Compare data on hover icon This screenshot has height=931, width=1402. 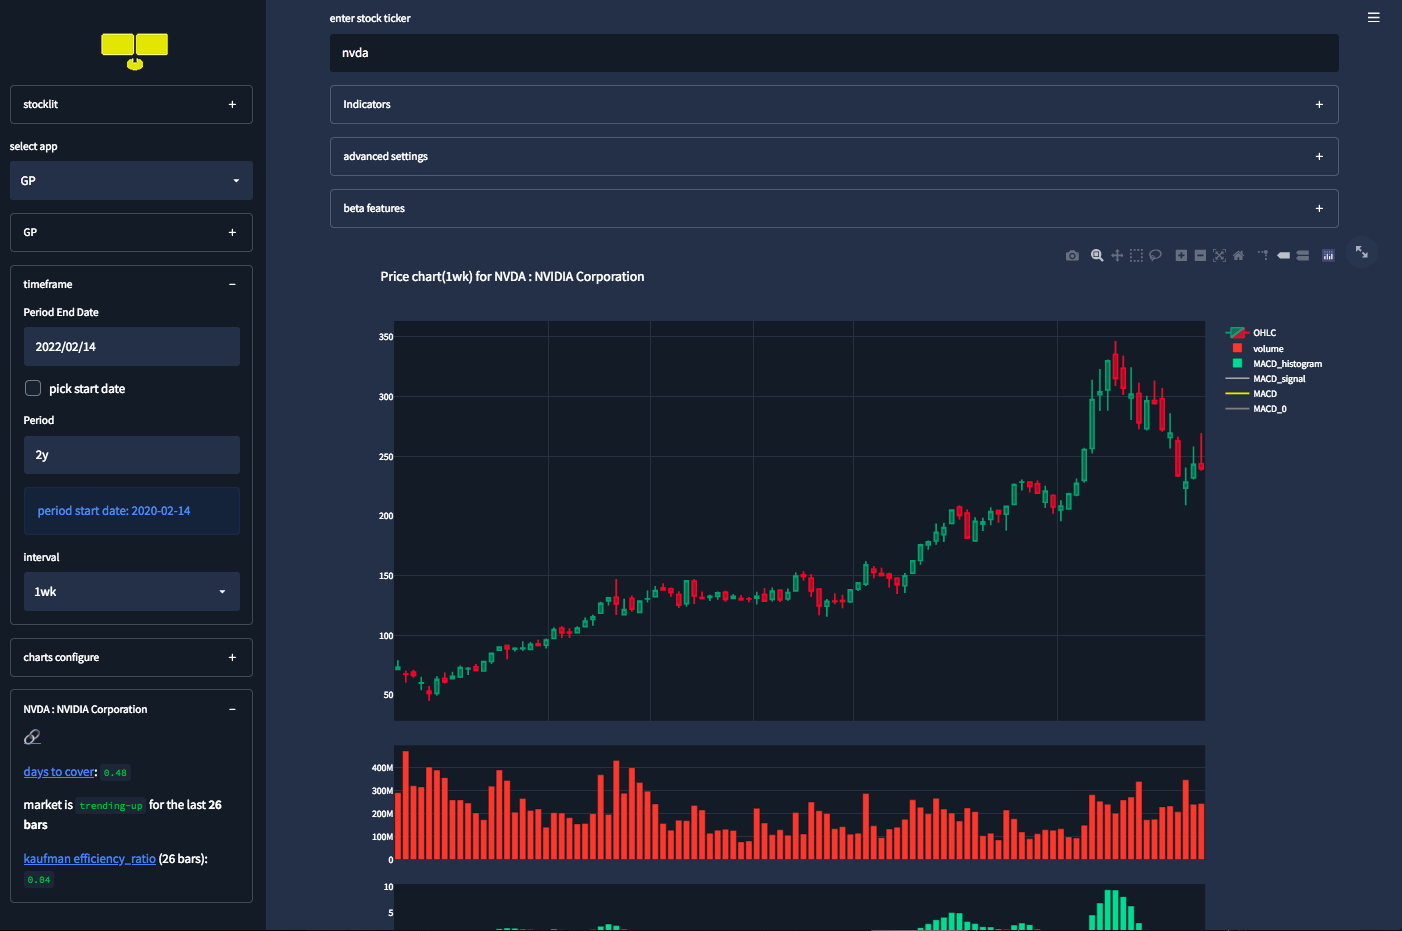pyautogui.click(x=1302, y=256)
